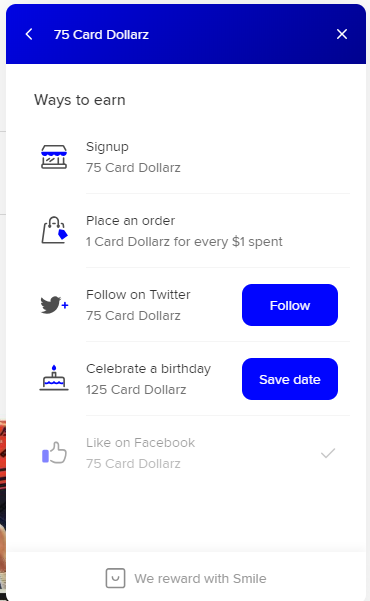Follow on Twitter with the Follow button
Screen dimensions: 370x601
290,305
